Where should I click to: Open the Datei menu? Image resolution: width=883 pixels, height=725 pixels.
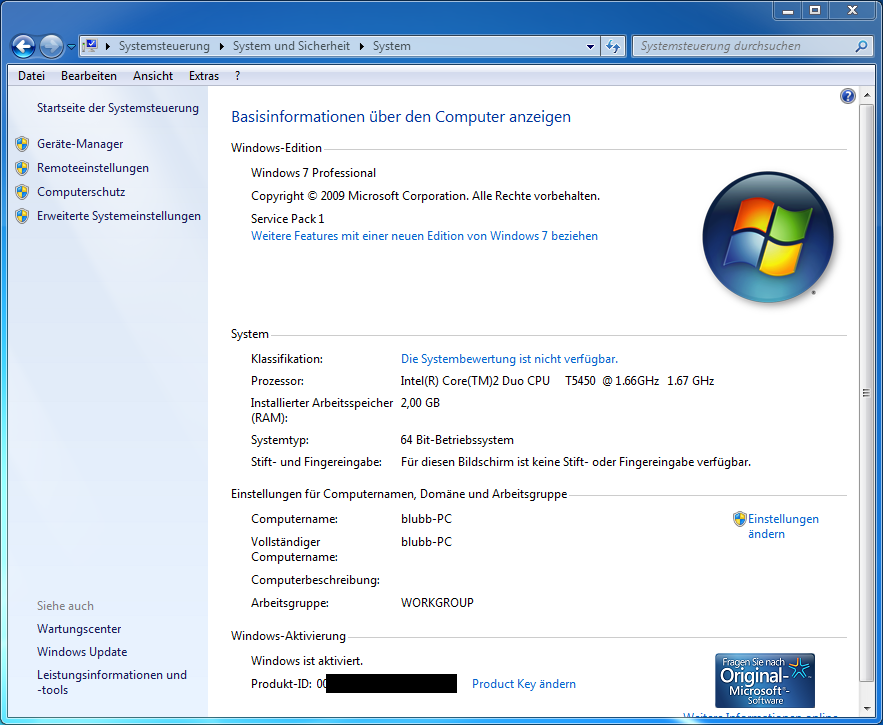pos(31,76)
